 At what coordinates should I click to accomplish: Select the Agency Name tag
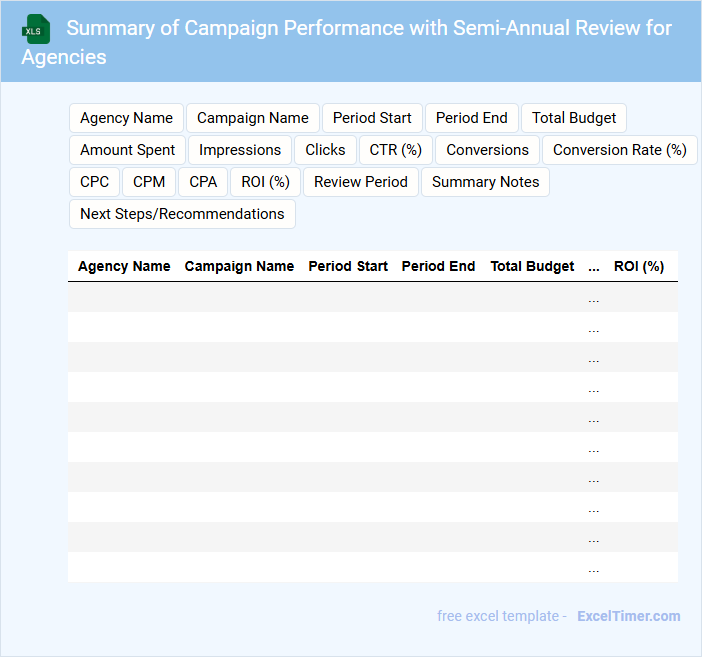tap(126, 118)
